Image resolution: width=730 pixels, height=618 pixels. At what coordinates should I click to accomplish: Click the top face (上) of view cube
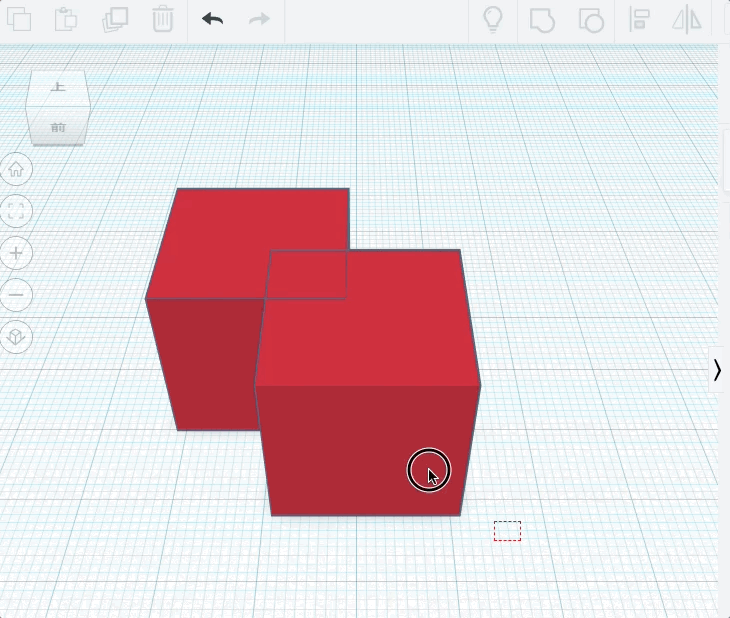(x=58, y=90)
